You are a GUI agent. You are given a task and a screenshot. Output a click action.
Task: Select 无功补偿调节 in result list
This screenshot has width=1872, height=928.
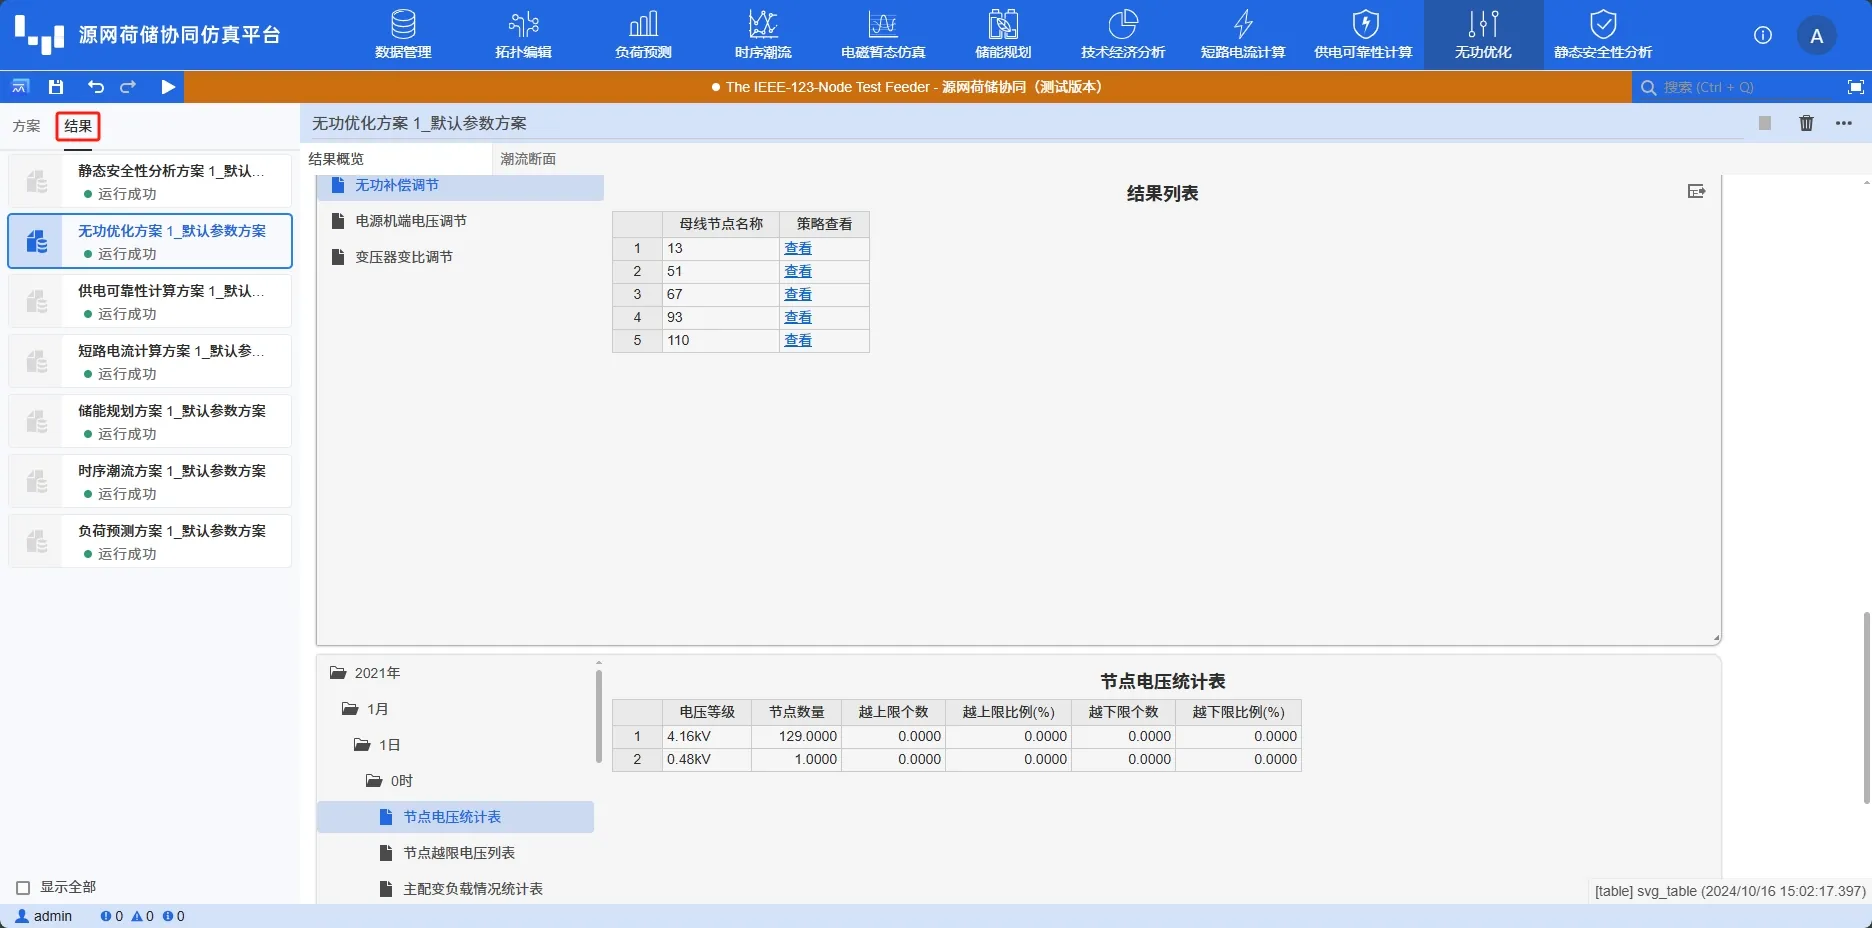[460, 186]
